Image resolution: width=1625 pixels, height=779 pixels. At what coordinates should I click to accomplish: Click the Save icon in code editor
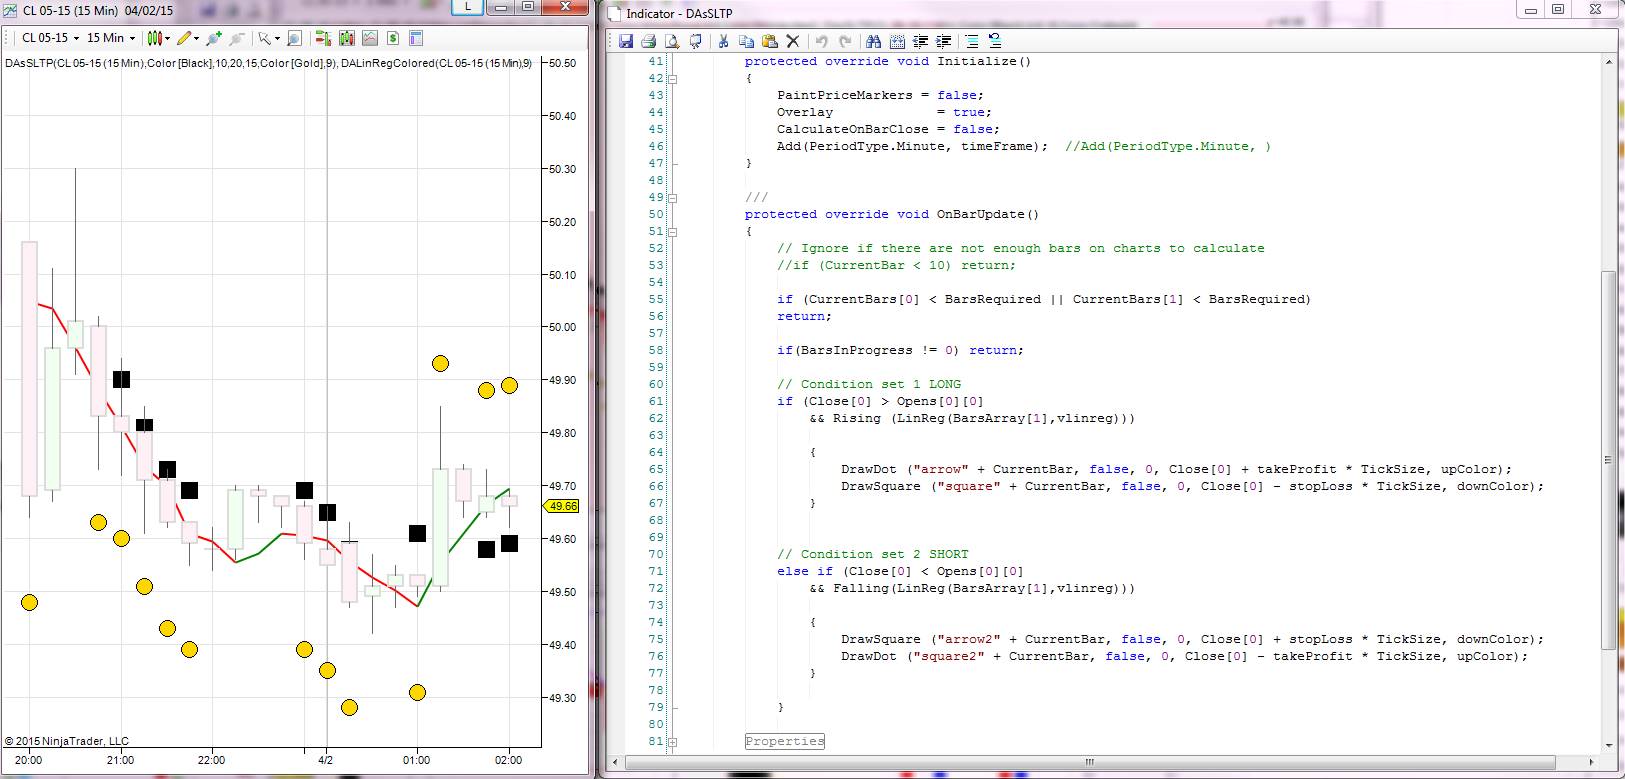tap(626, 41)
